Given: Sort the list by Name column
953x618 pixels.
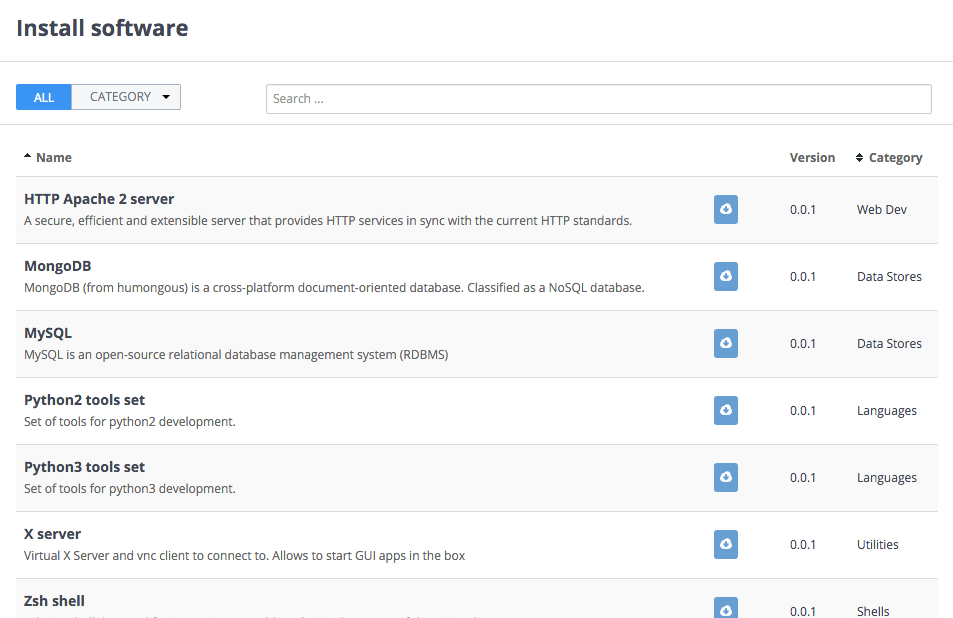Looking at the screenshot, I should [53, 157].
